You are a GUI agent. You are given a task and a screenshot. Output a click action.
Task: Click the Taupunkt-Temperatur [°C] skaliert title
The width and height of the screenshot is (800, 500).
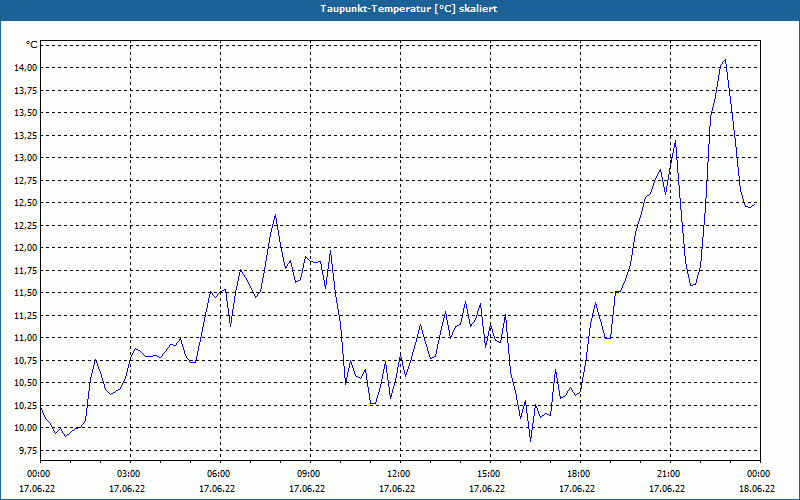coord(409,9)
